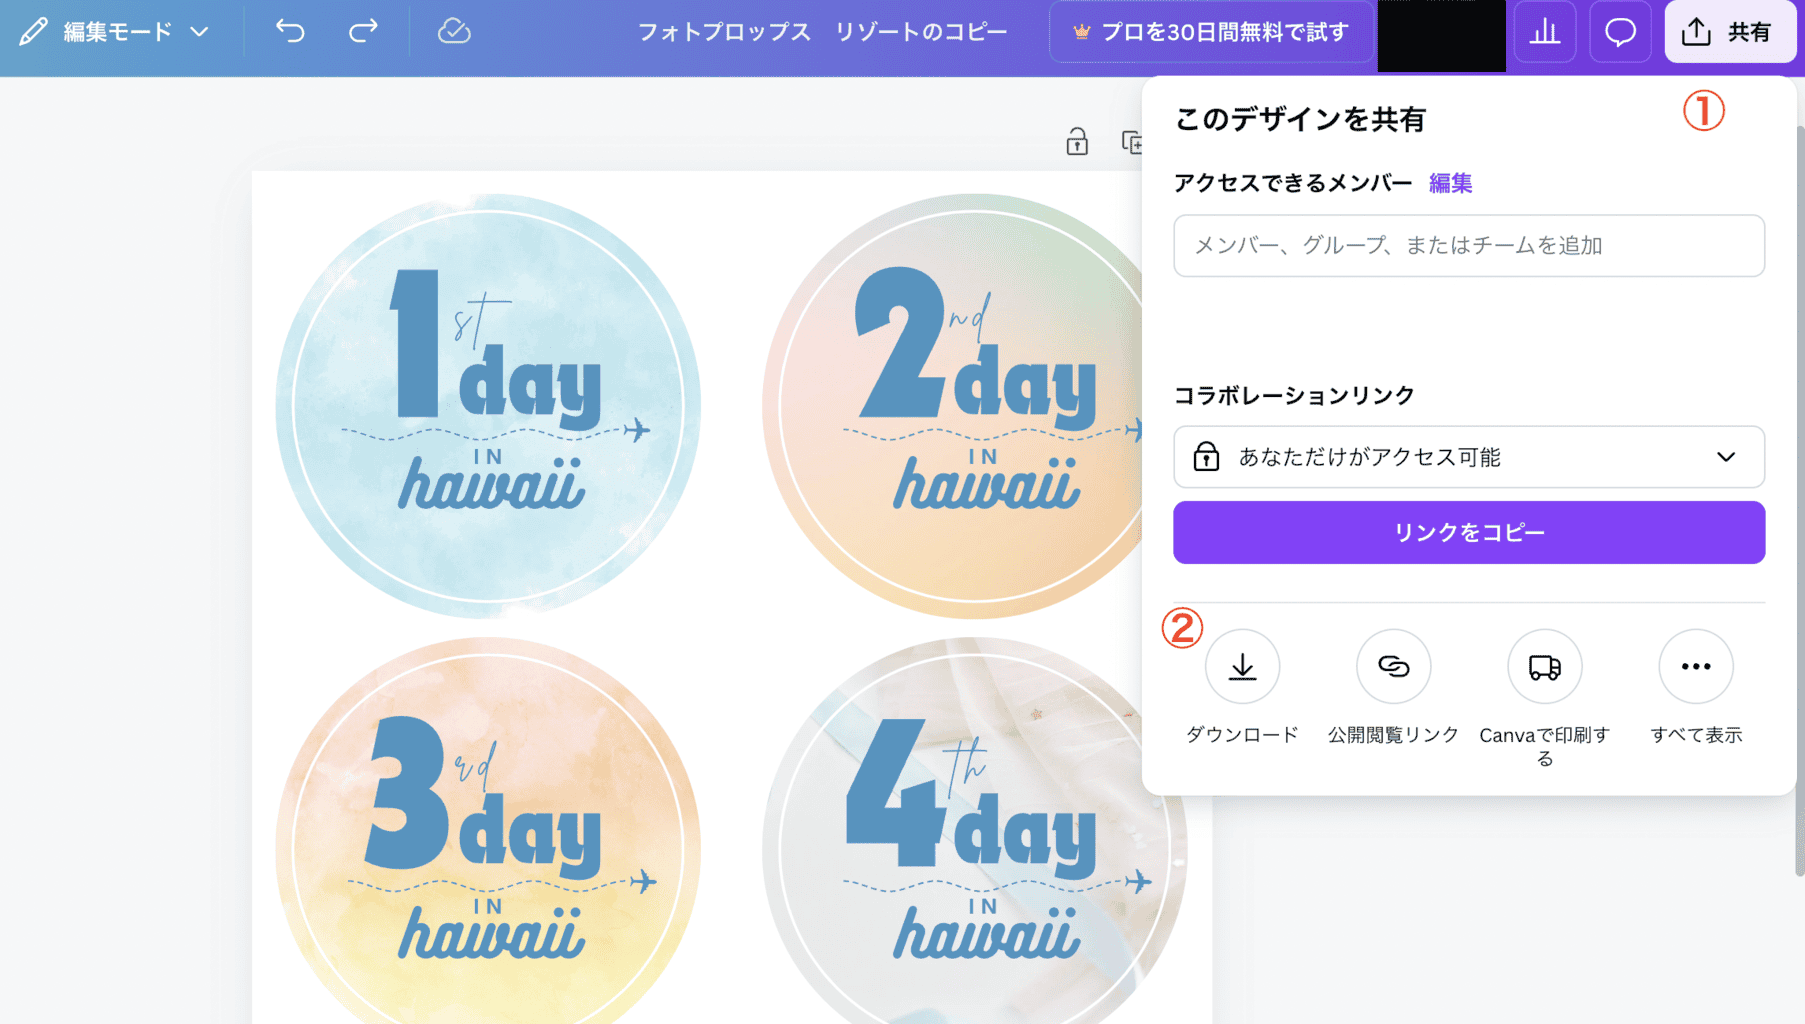Click the undo arrow icon

tap(290, 32)
